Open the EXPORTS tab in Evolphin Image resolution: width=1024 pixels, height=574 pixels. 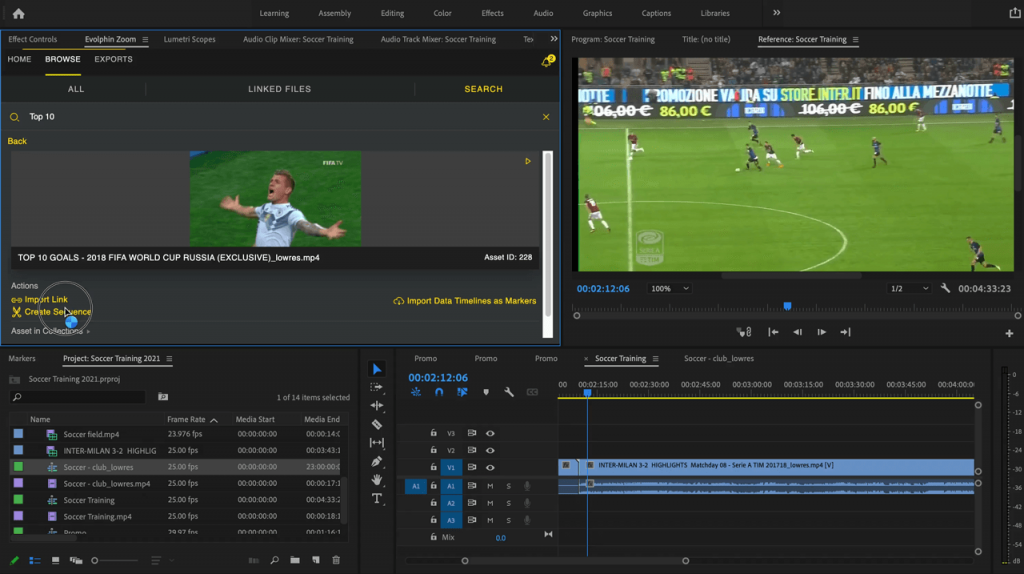(x=113, y=59)
